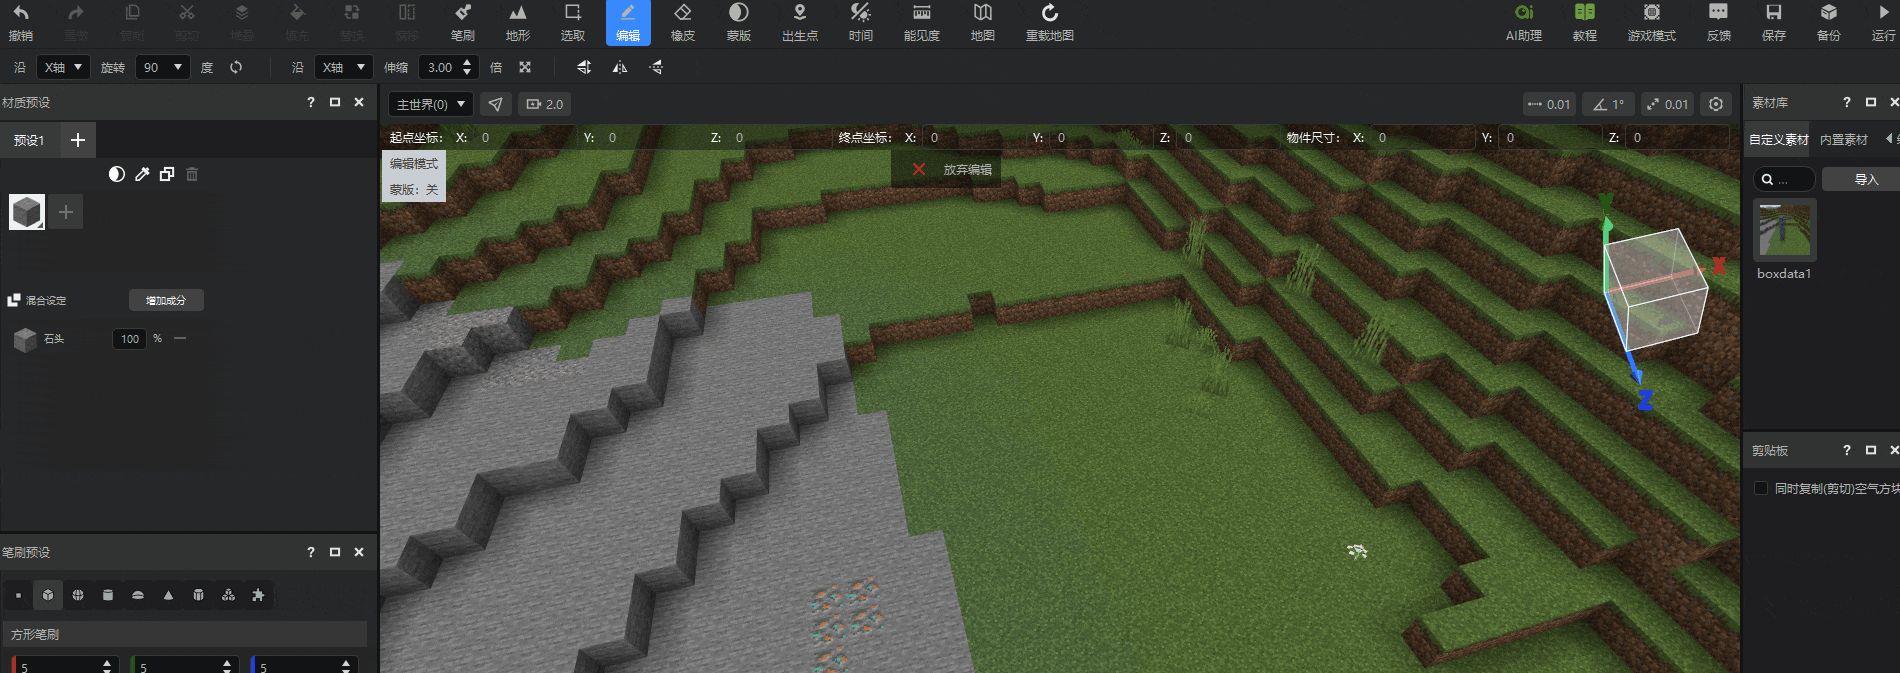Select the 橡皮 eraser tool
1900x673 pixels.
pyautogui.click(x=683, y=22)
